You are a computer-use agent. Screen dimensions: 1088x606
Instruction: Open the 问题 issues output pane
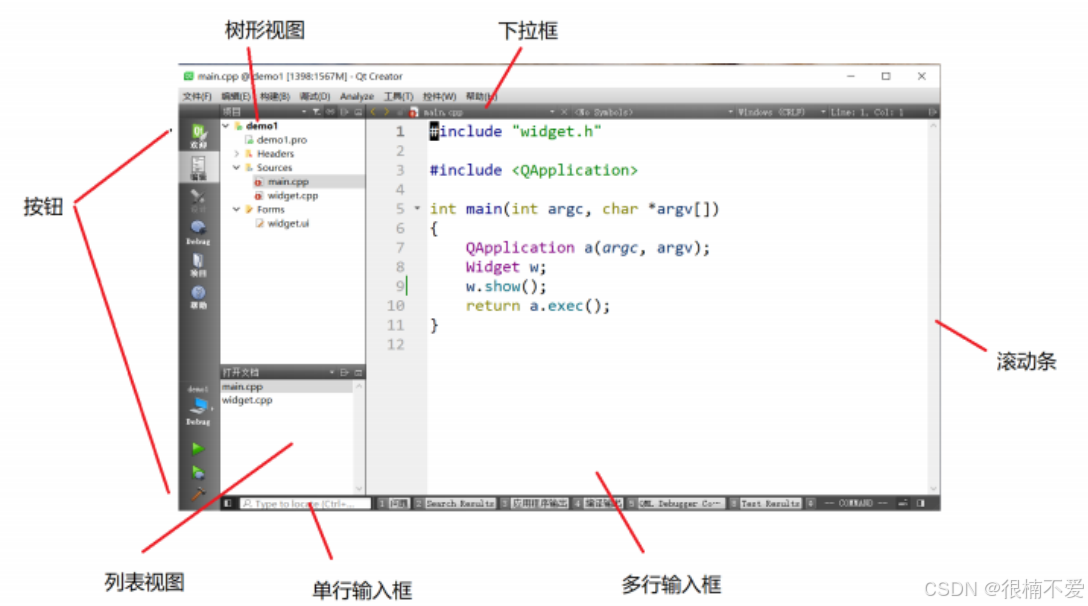tap(394, 503)
